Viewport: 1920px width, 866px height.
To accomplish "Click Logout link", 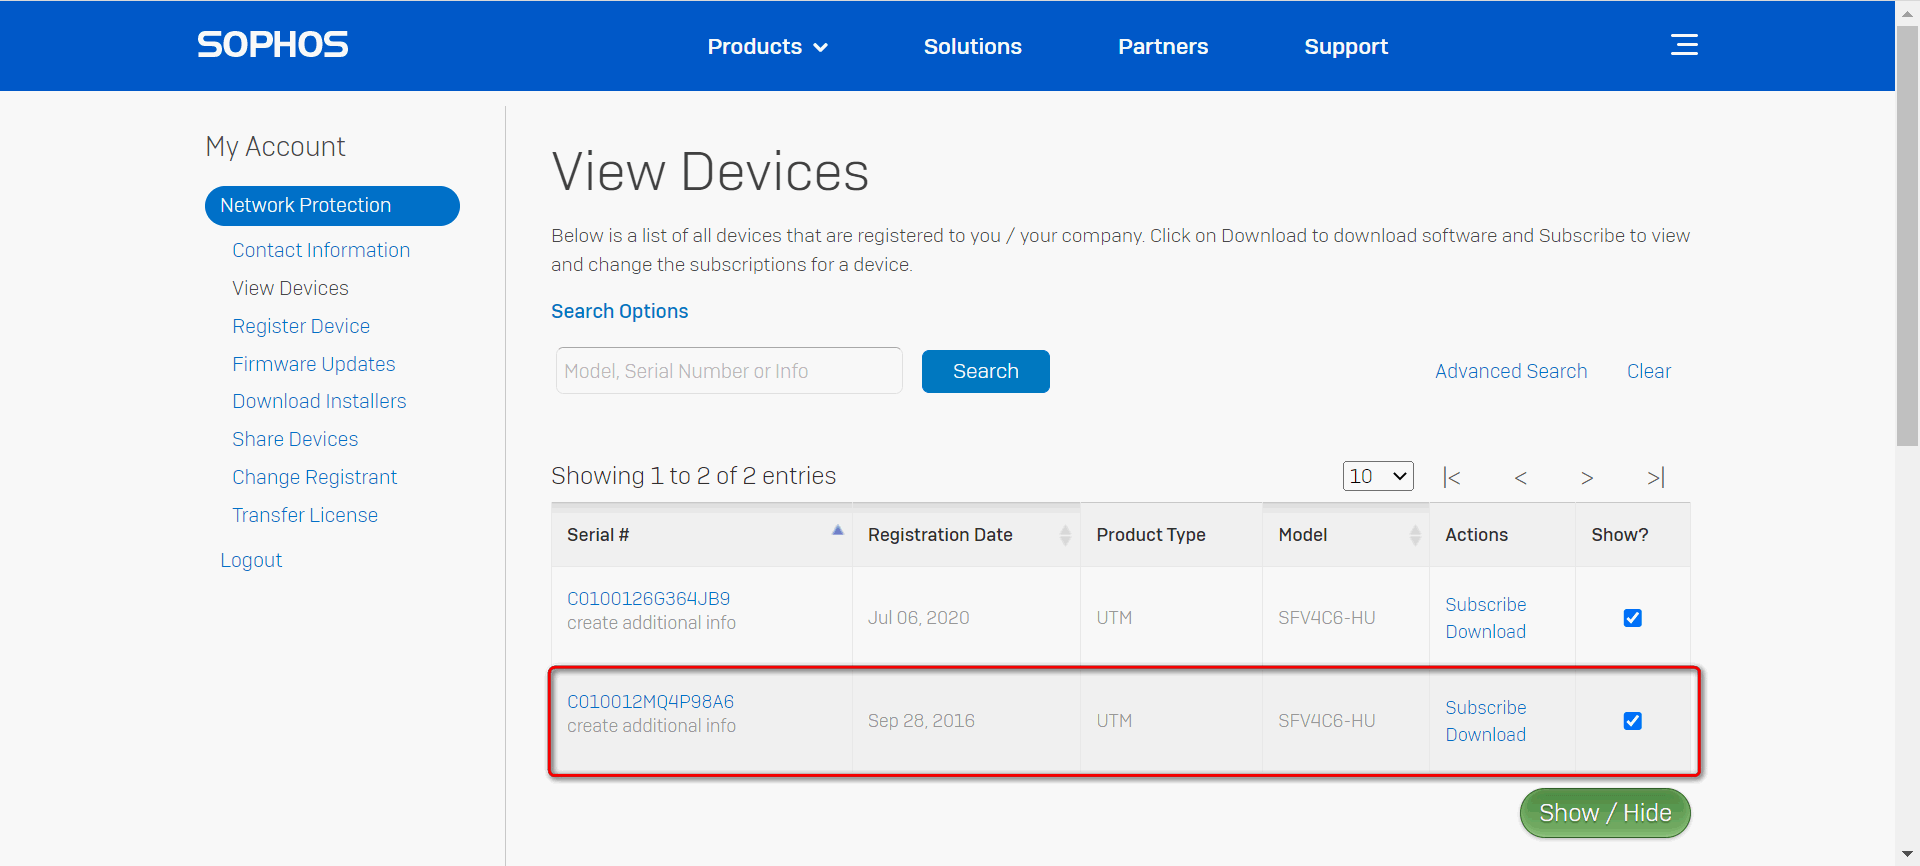I will [x=251, y=560].
